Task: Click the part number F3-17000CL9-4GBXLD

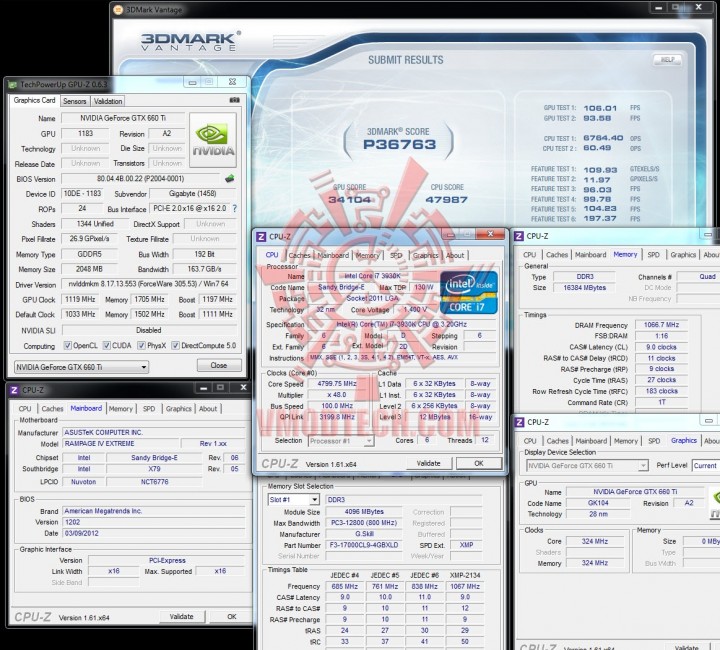Action: point(364,545)
